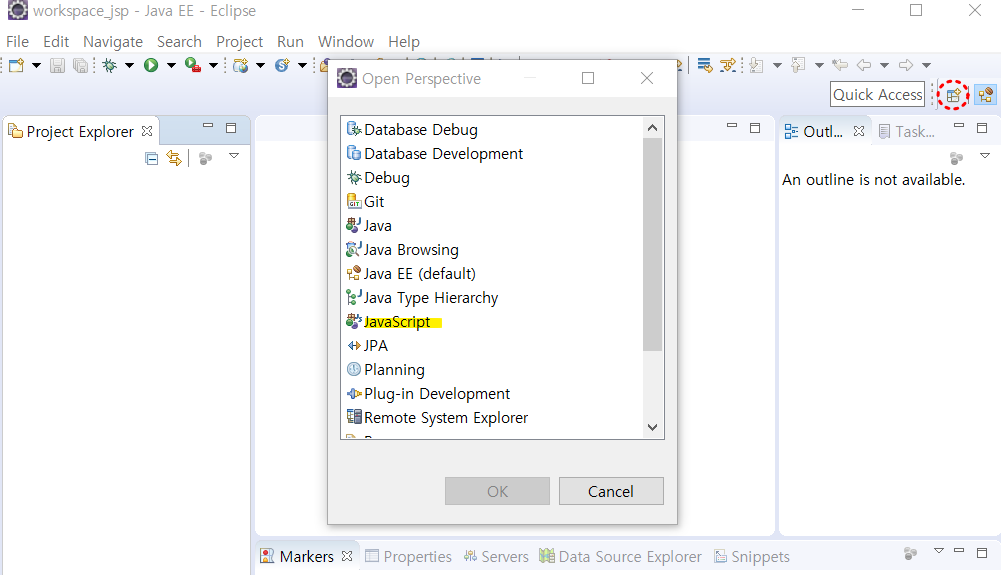Maximize the editor area

(x=755, y=128)
